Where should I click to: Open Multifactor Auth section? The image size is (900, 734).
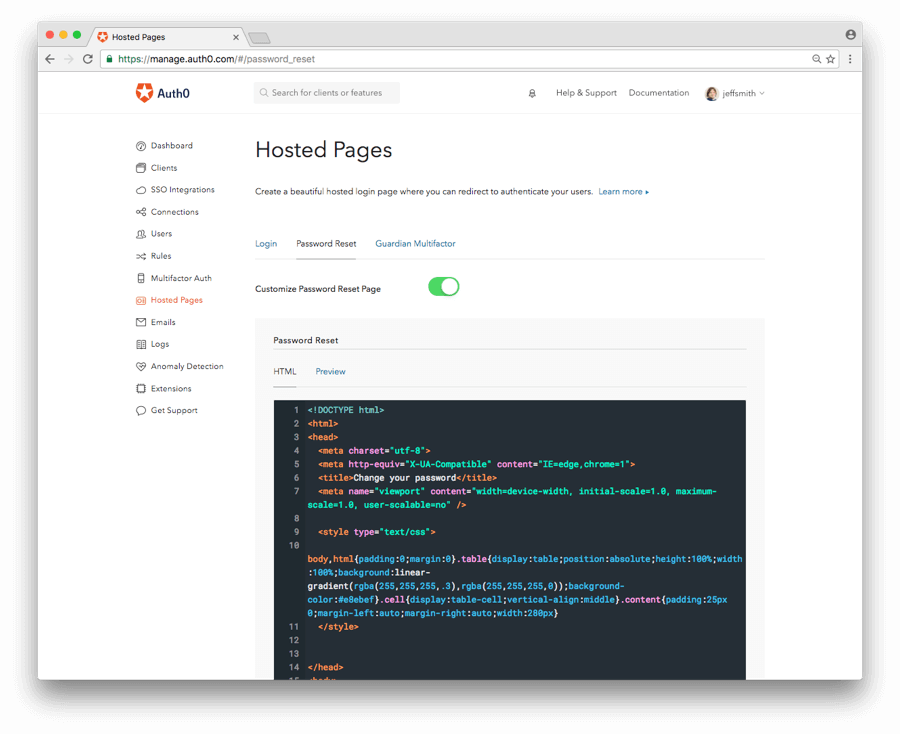point(181,278)
